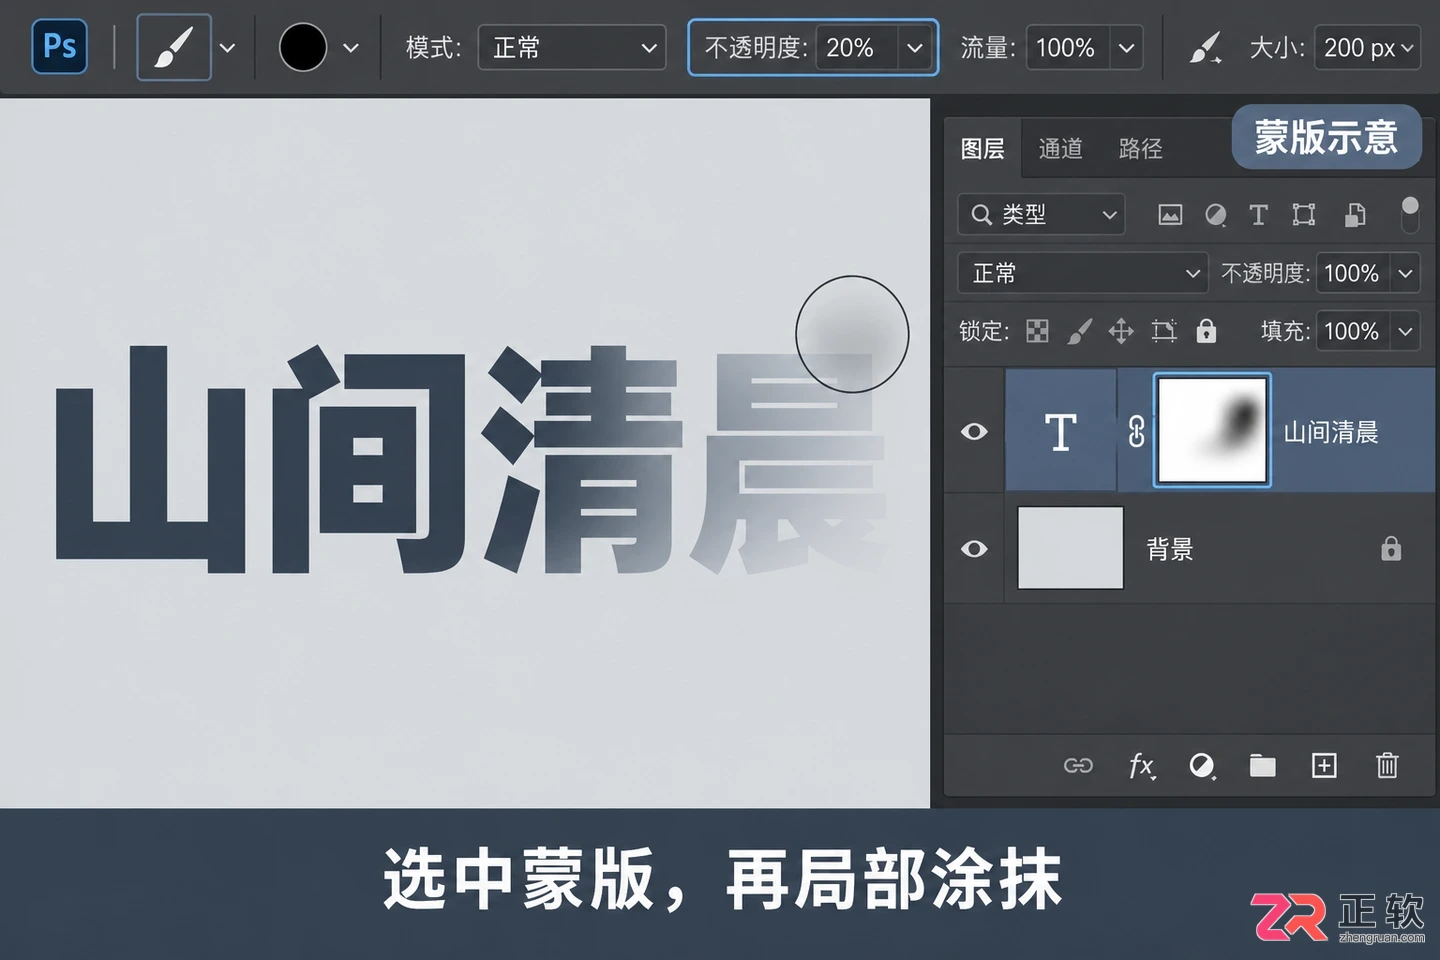
Task: Filter layers by shape icon
Action: pyautogui.click(x=1304, y=215)
